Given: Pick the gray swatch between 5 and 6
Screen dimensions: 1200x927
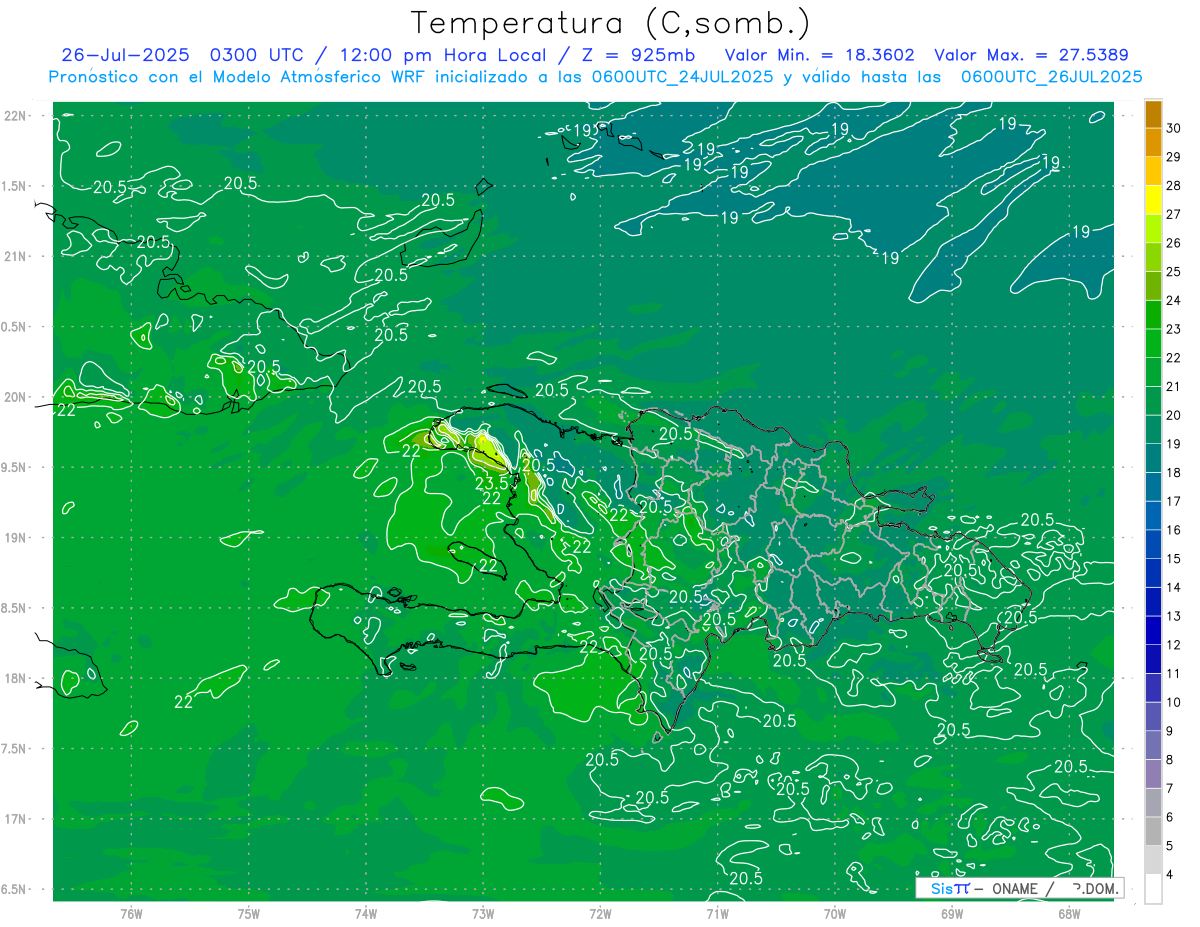Looking at the screenshot, I should tap(1153, 832).
